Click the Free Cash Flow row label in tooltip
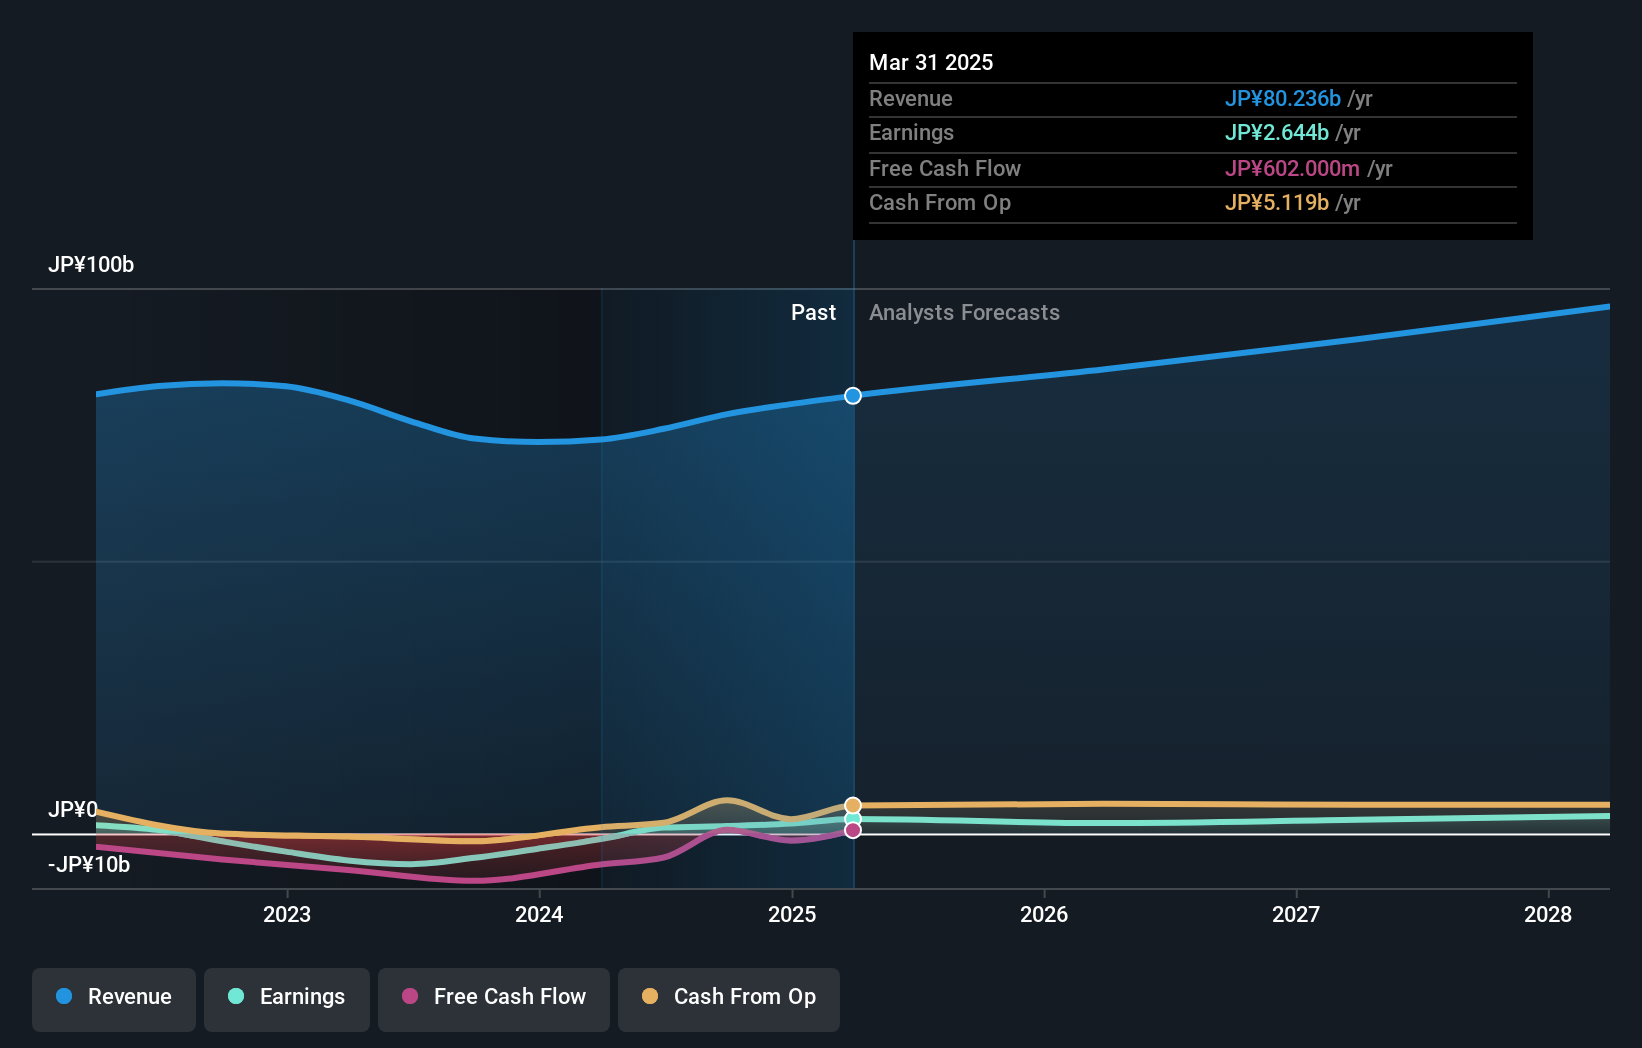Image resolution: width=1642 pixels, height=1048 pixels. 945,169
